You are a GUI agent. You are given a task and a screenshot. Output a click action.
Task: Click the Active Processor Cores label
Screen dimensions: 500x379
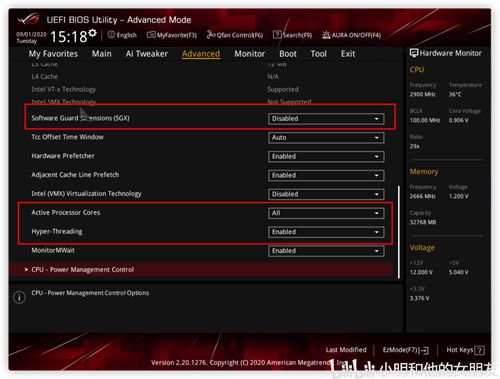[x=66, y=212]
